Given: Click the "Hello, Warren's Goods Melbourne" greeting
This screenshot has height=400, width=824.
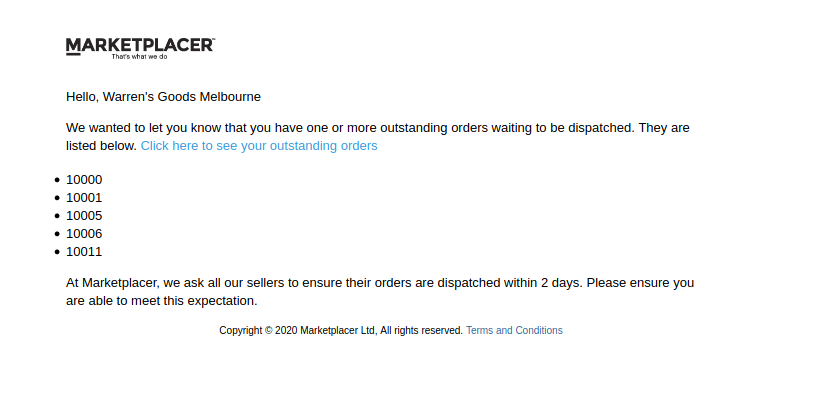Looking at the screenshot, I should [x=163, y=97].
